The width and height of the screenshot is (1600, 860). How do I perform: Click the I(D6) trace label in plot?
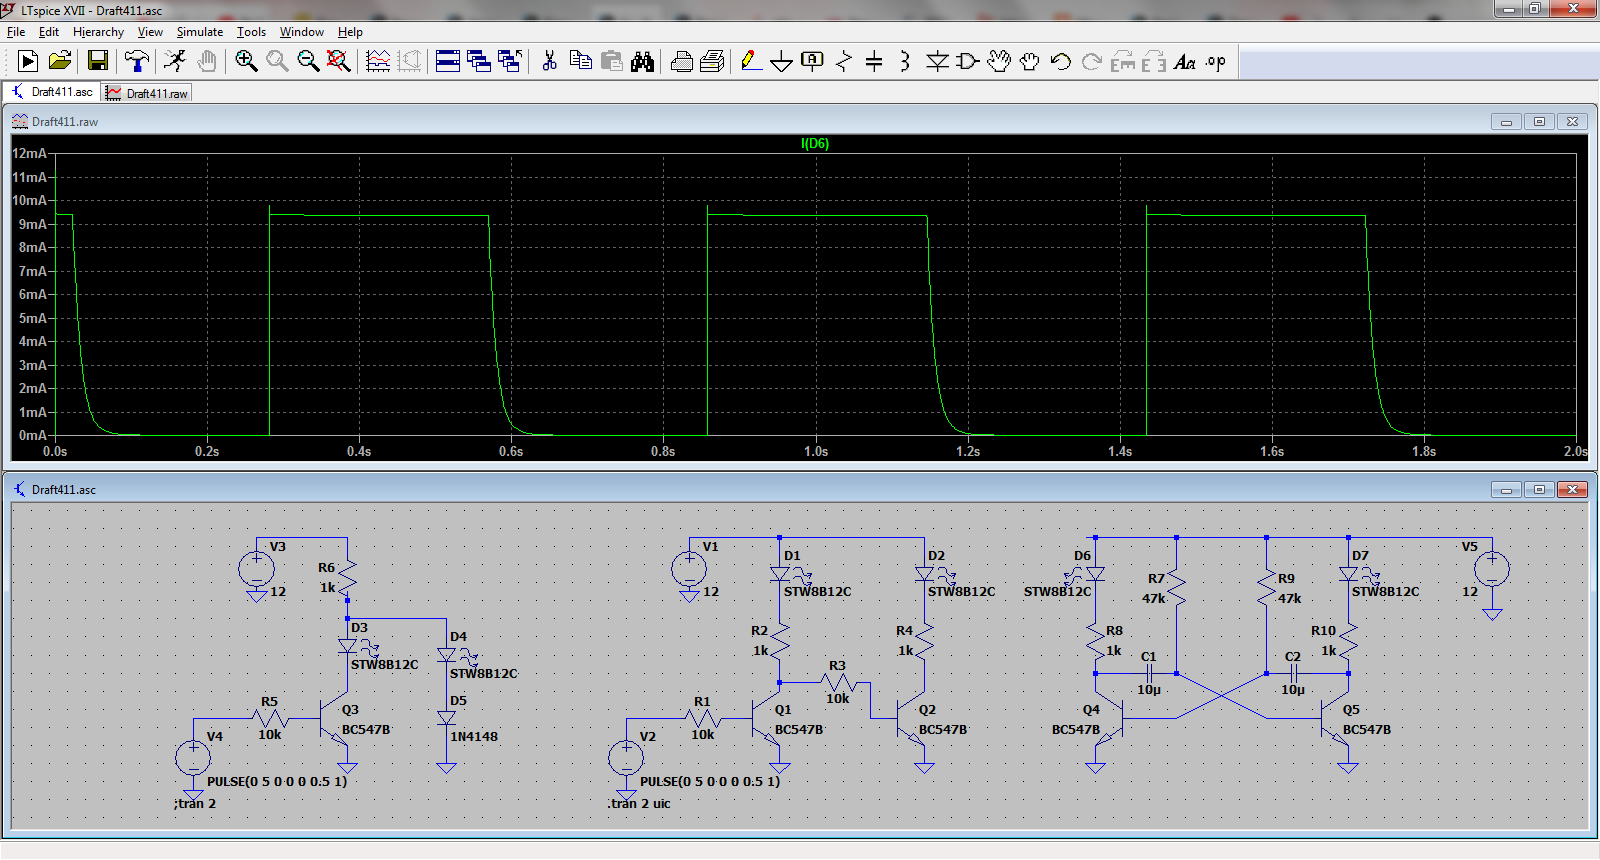[814, 144]
